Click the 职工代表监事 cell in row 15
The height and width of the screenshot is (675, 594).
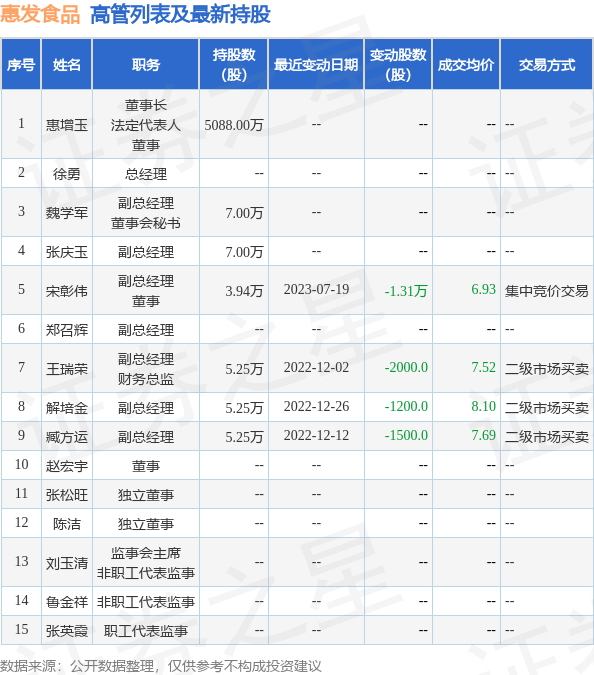[146, 631]
